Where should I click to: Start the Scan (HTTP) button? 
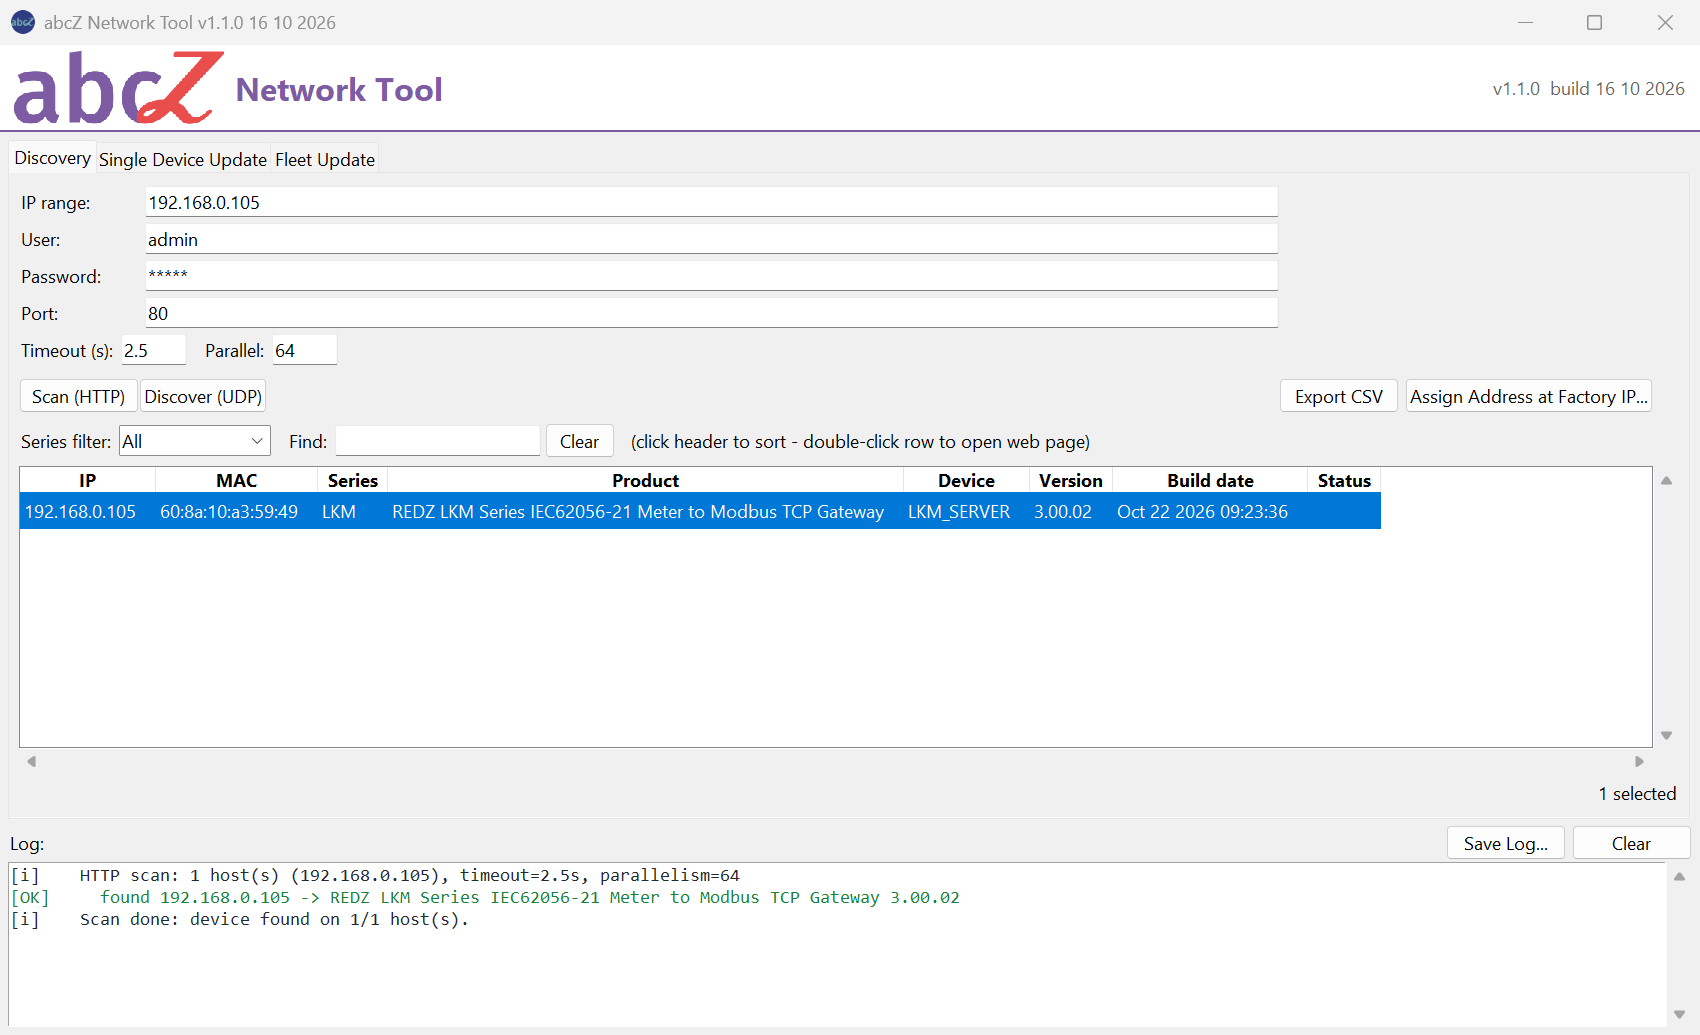click(x=78, y=396)
